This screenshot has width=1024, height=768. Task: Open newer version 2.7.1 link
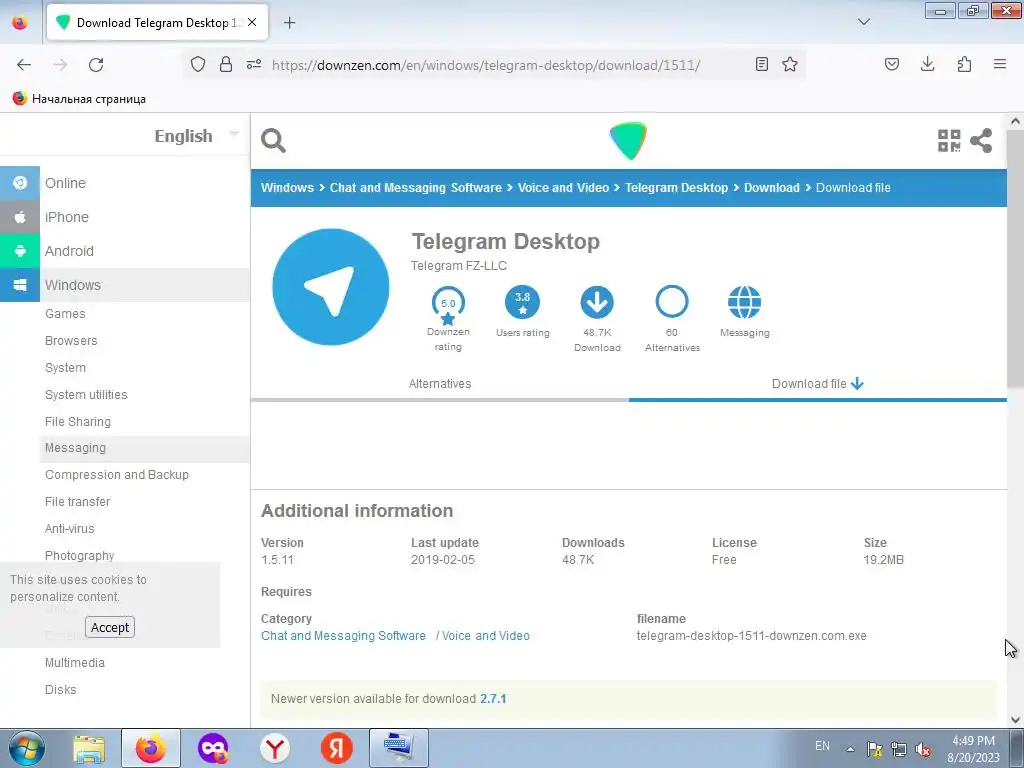coord(493,698)
